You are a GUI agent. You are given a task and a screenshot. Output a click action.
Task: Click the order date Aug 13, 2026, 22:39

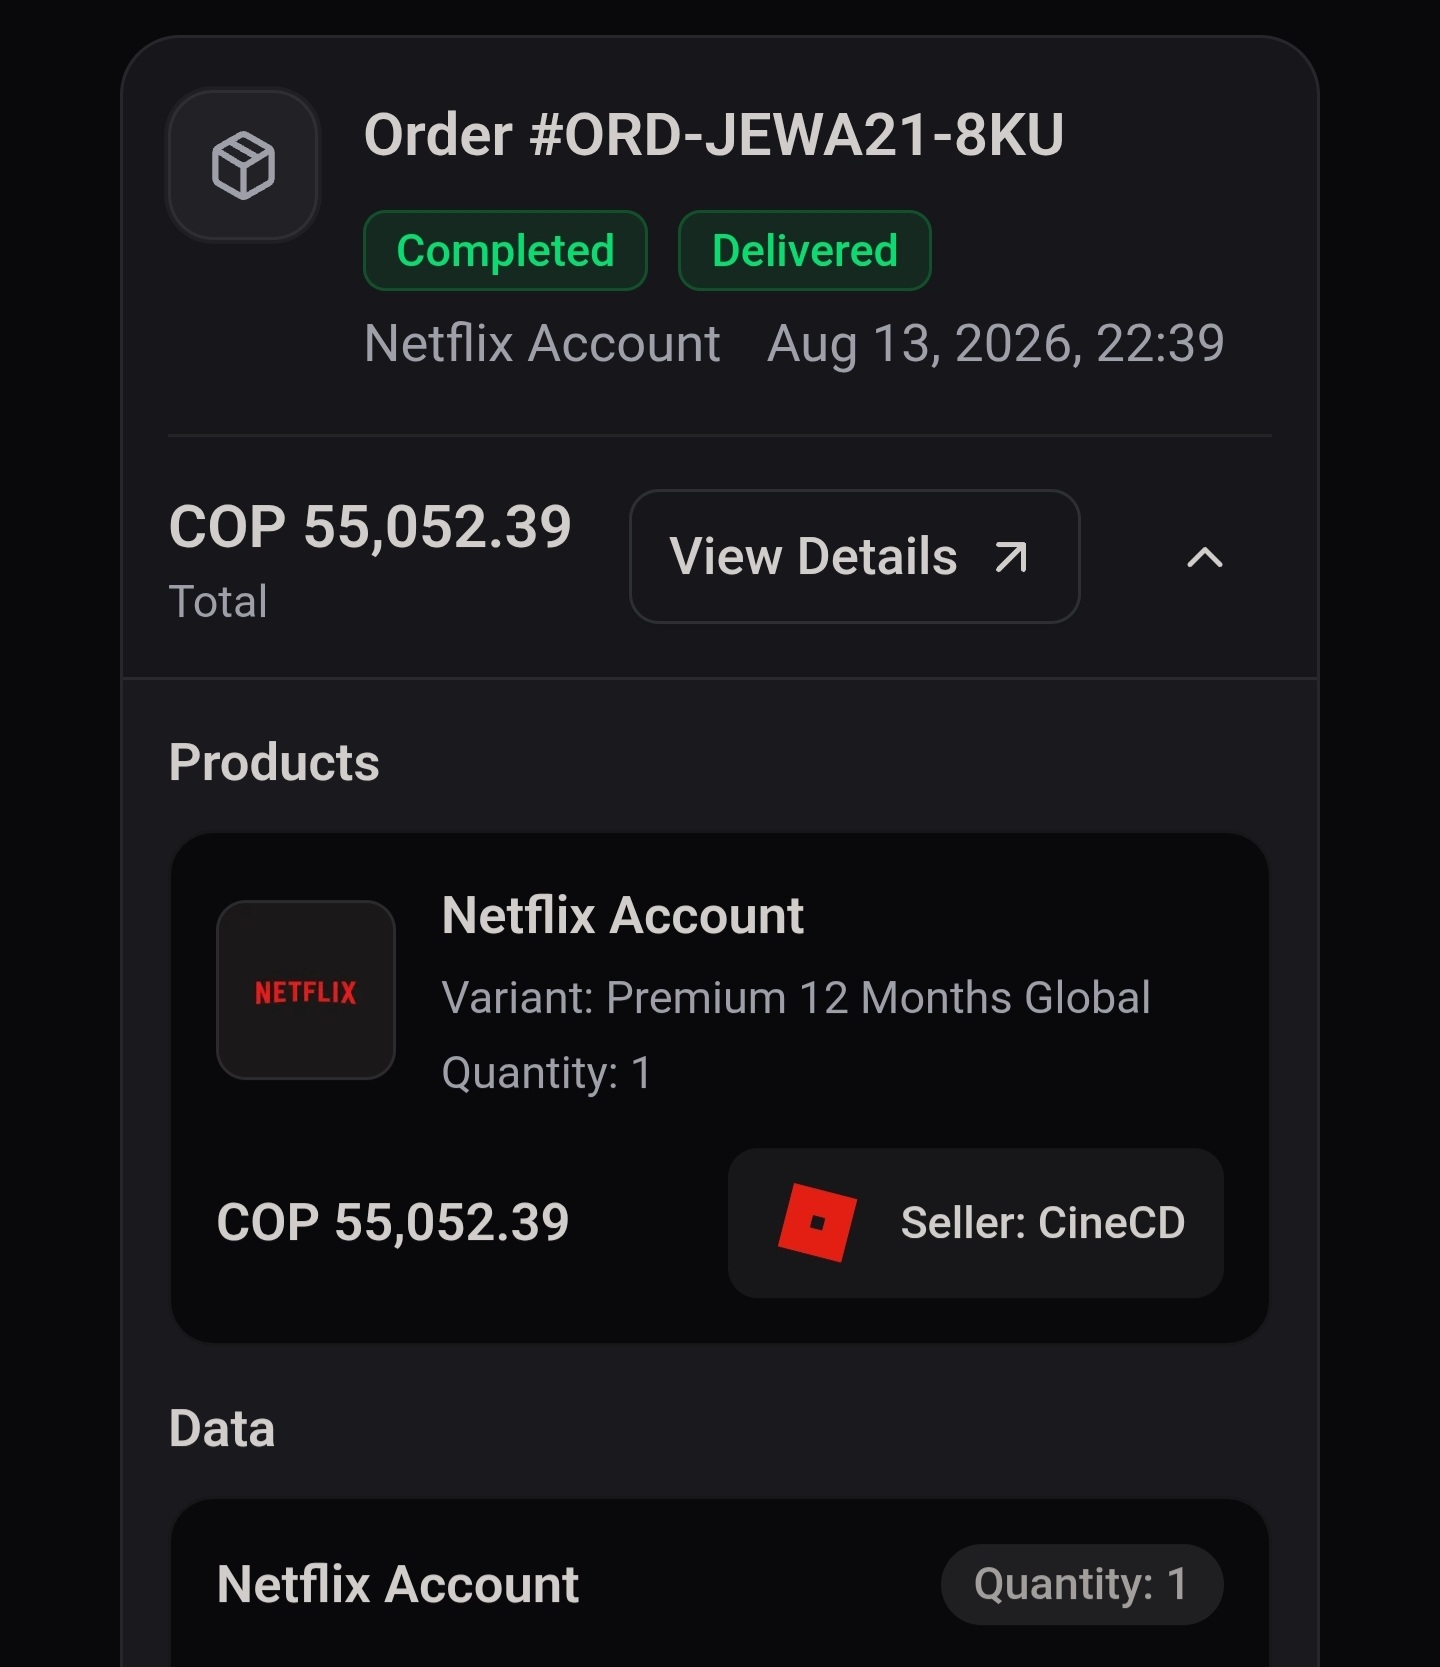(996, 344)
